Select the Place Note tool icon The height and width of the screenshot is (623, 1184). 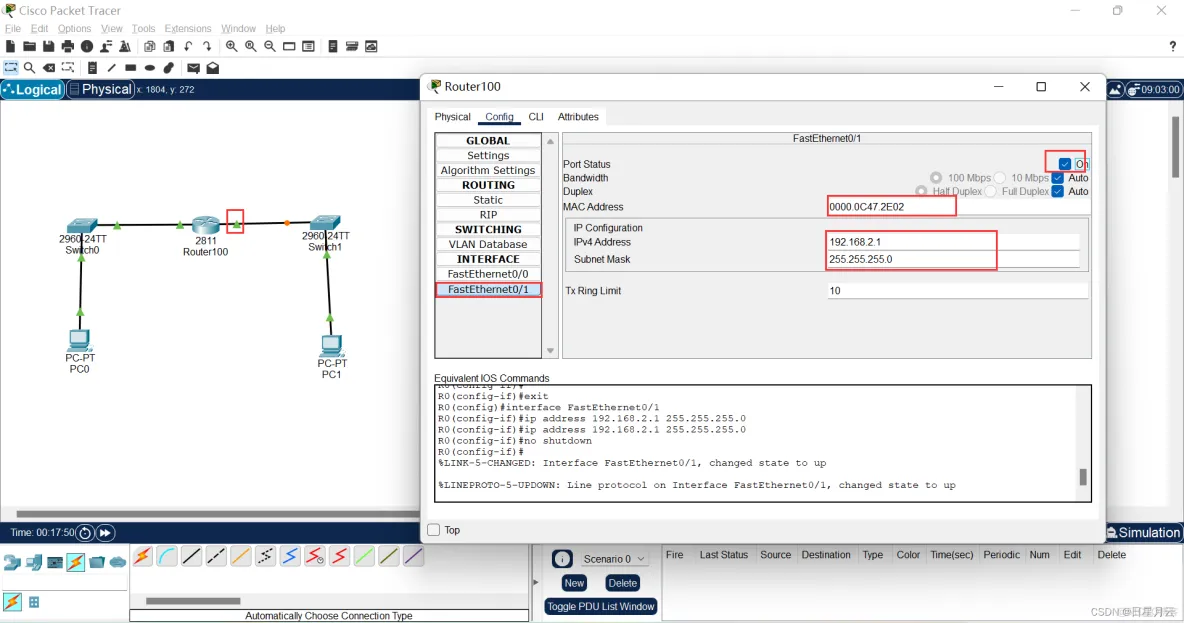[92, 68]
